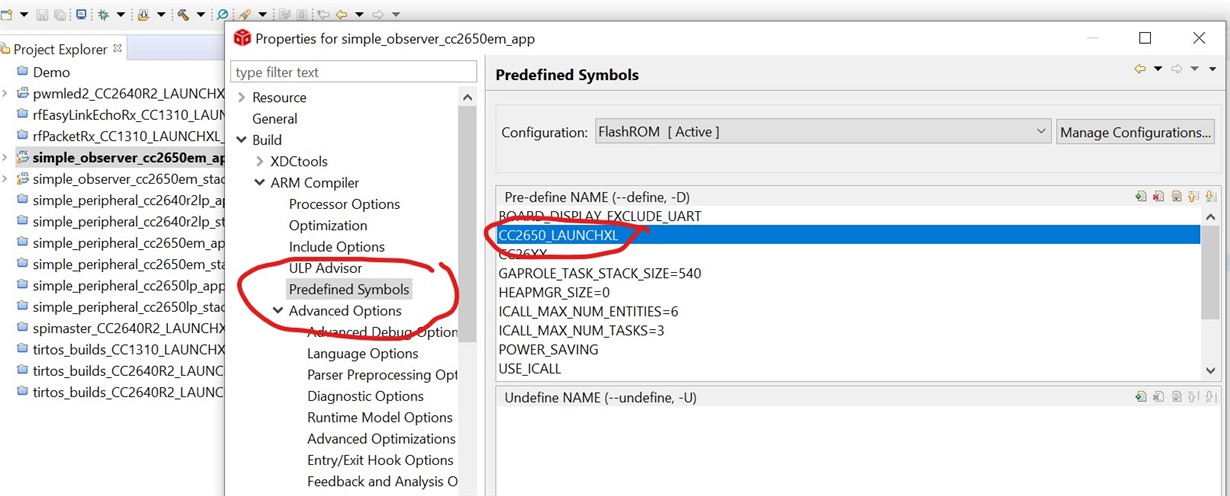Select the Demo project in Project Explorer
Image resolution: width=1230 pixels, height=496 pixels.
51,72
